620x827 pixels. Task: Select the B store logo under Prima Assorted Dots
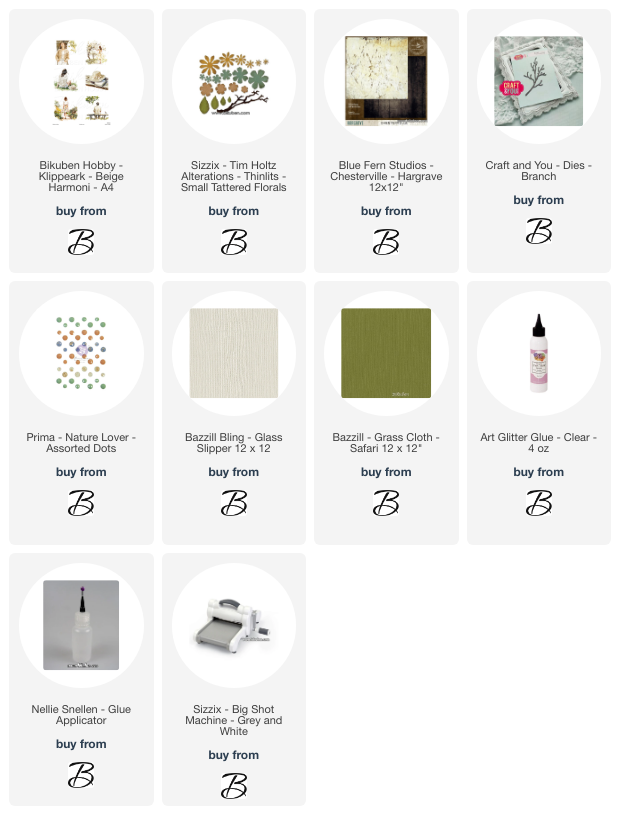[x=81, y=503]
